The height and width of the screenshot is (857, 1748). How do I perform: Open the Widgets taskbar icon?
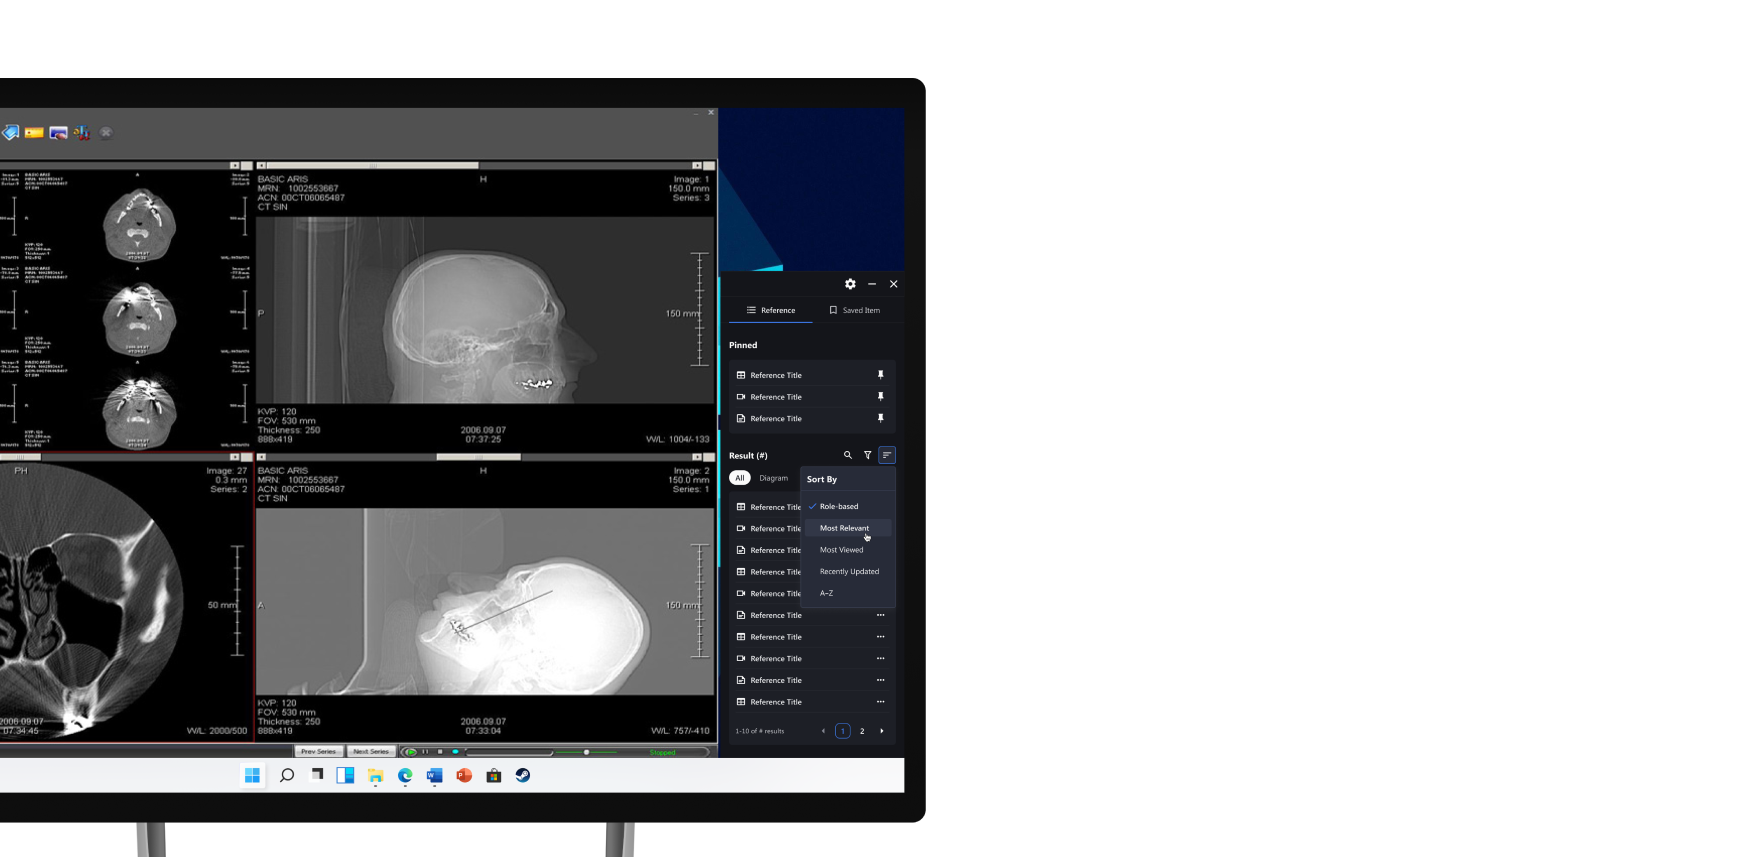(x=345, y=775)
